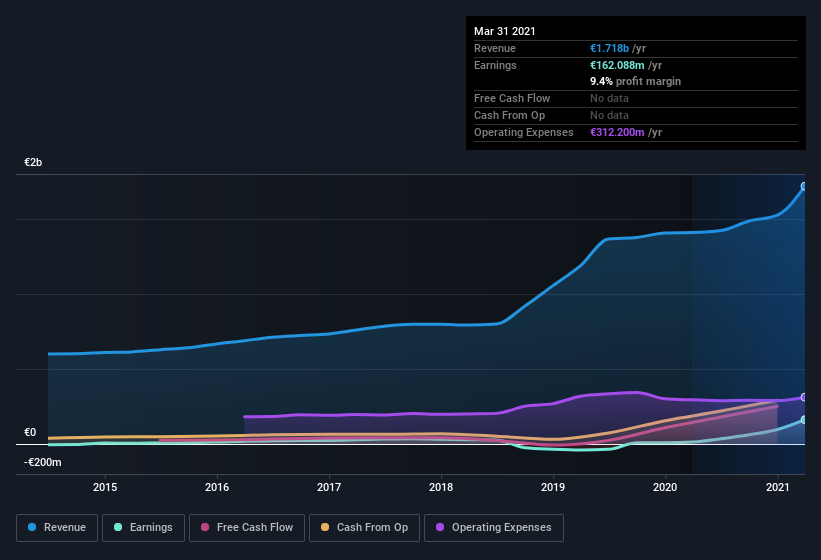This screenshot has width=821, height=560.
Task: Toggle the Earnings legend button
Action: (x=143, y=528)
